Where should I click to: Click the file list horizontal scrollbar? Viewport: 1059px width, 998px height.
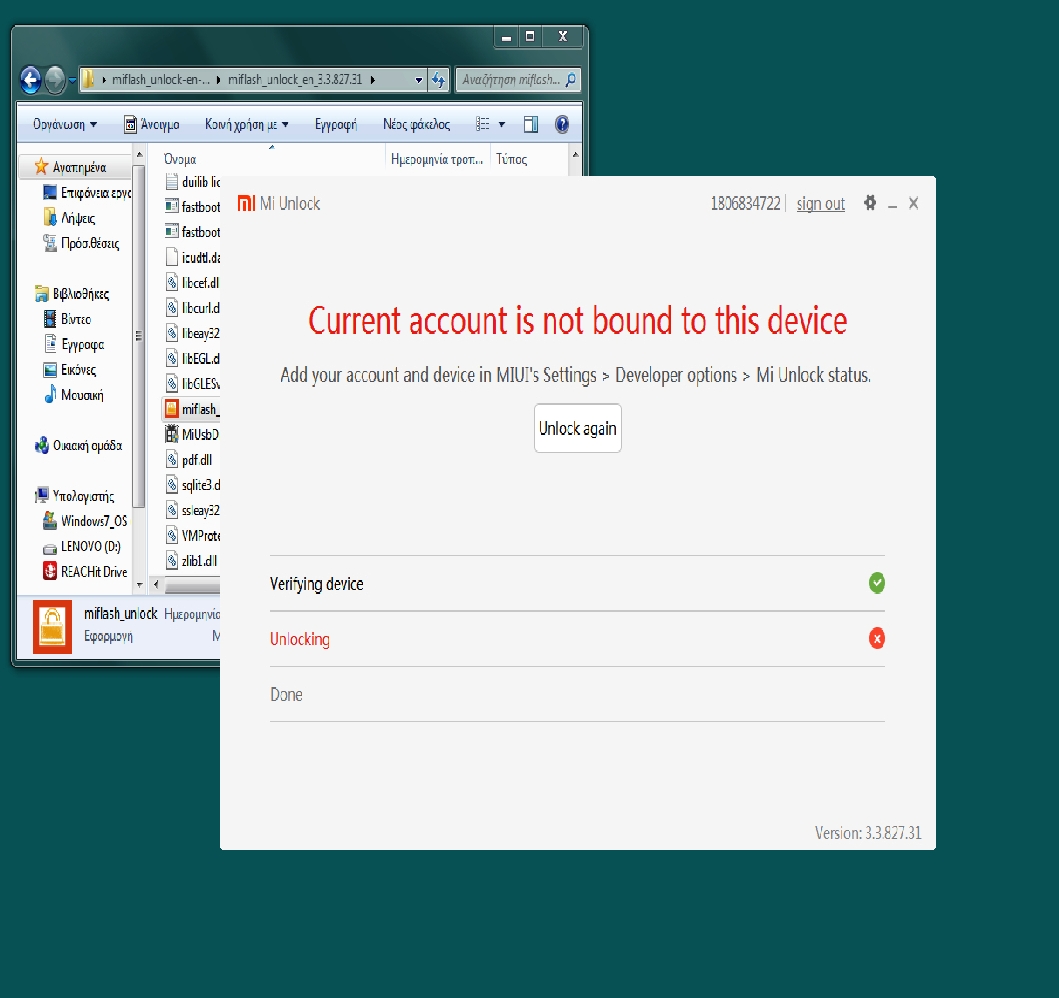click(x=192, y=585)
